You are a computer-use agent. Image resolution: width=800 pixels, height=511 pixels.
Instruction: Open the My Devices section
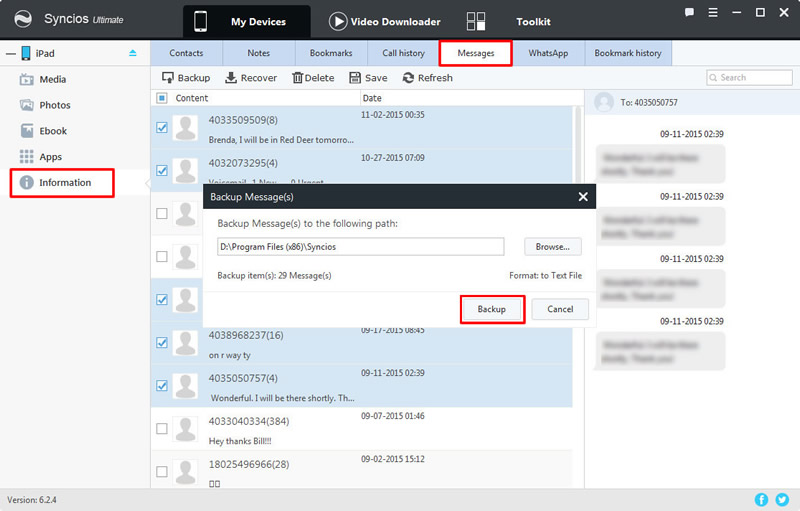[x=247, y=21]
